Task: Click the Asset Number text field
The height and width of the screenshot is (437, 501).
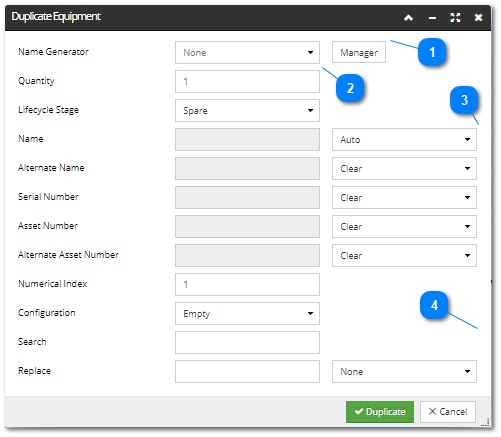Action: point(247,226)
